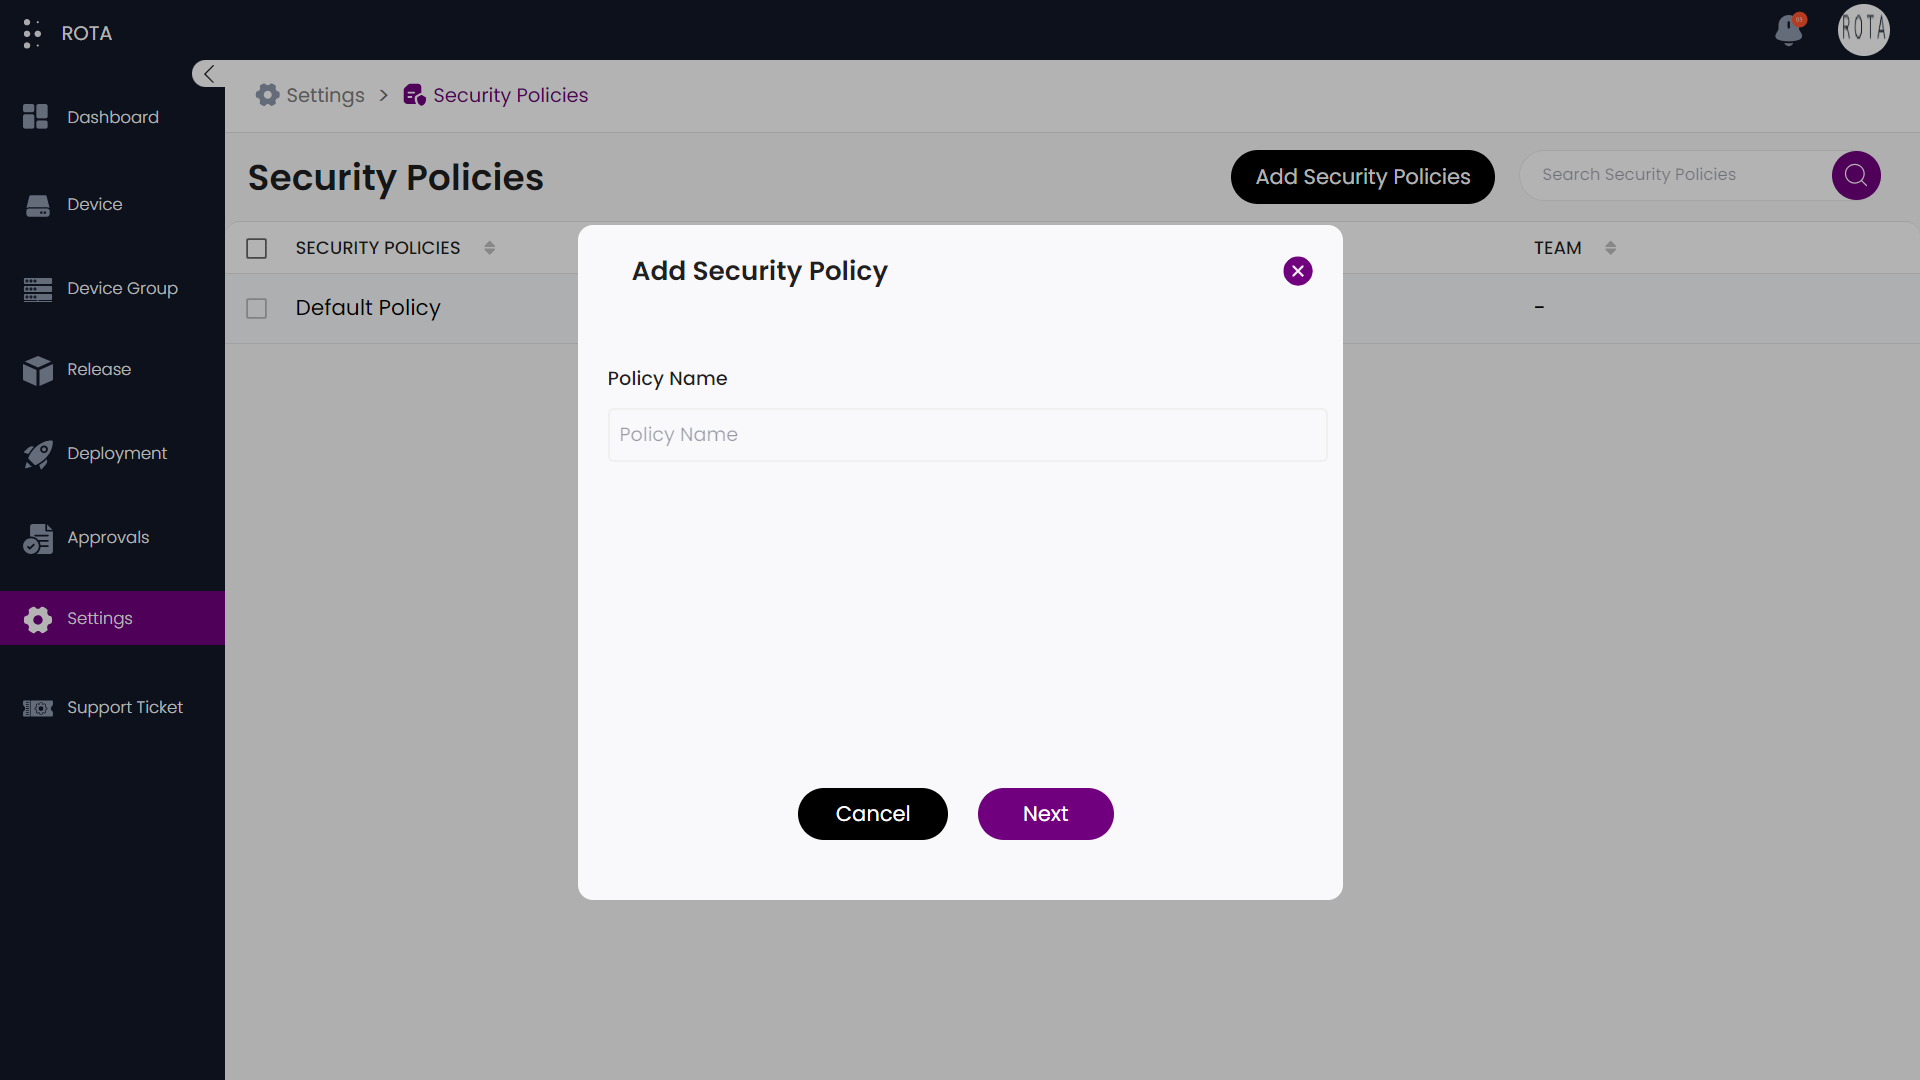
Task: Click the Device sidebar icon
Action: point(38,204)
